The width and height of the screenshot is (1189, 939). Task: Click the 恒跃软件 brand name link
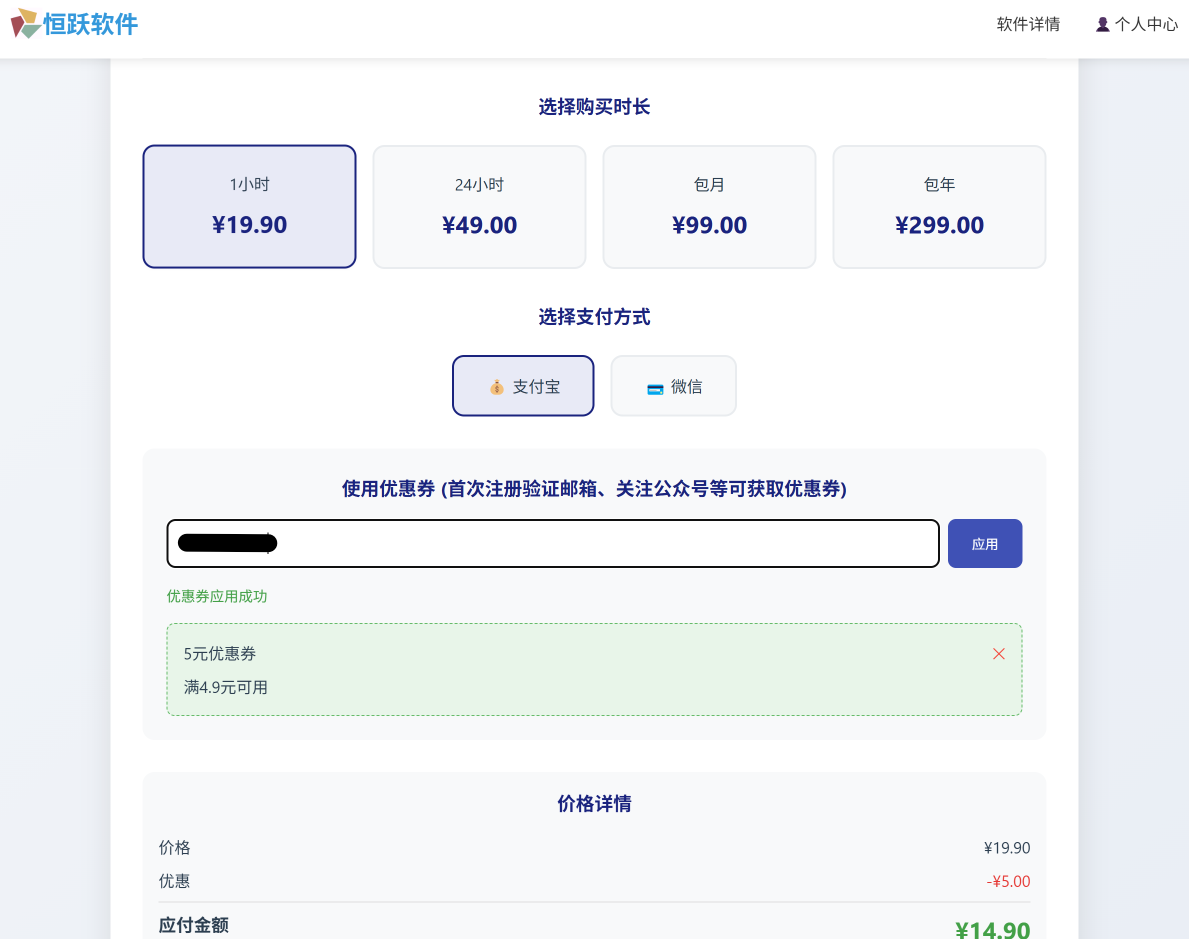point(90,24)
